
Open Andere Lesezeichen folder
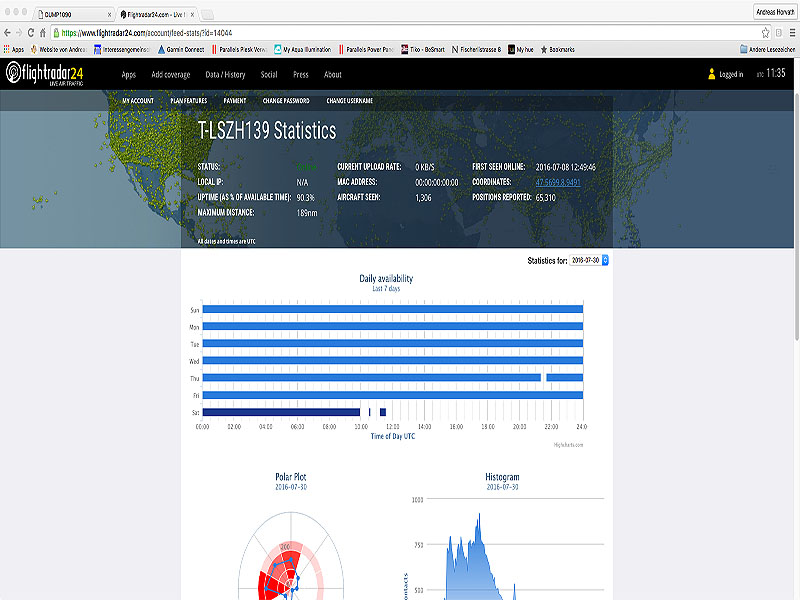click(x=767, y=49)
